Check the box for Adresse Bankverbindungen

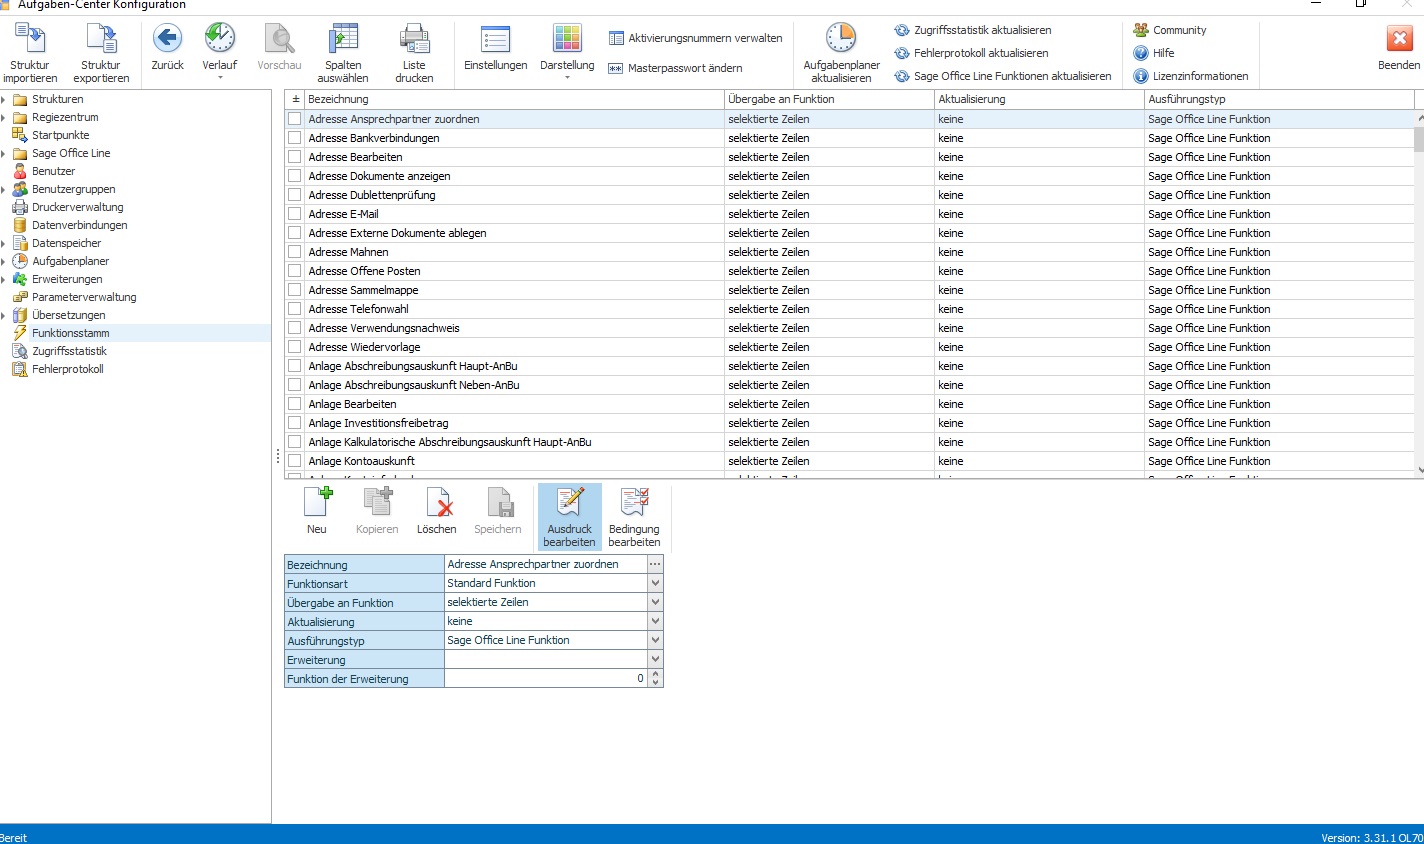(295, 138)
